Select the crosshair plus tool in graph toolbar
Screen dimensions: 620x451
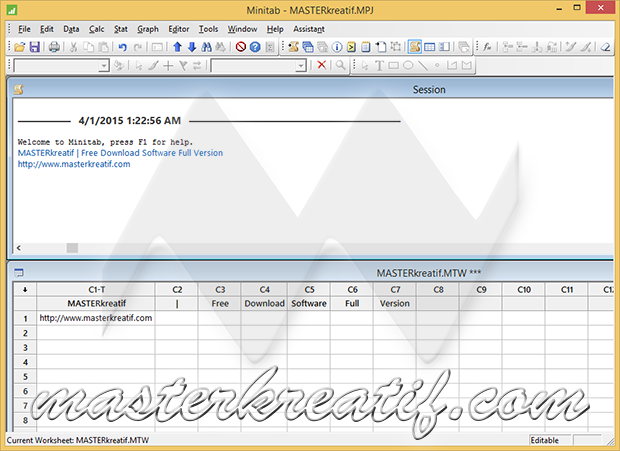point(168,66)
